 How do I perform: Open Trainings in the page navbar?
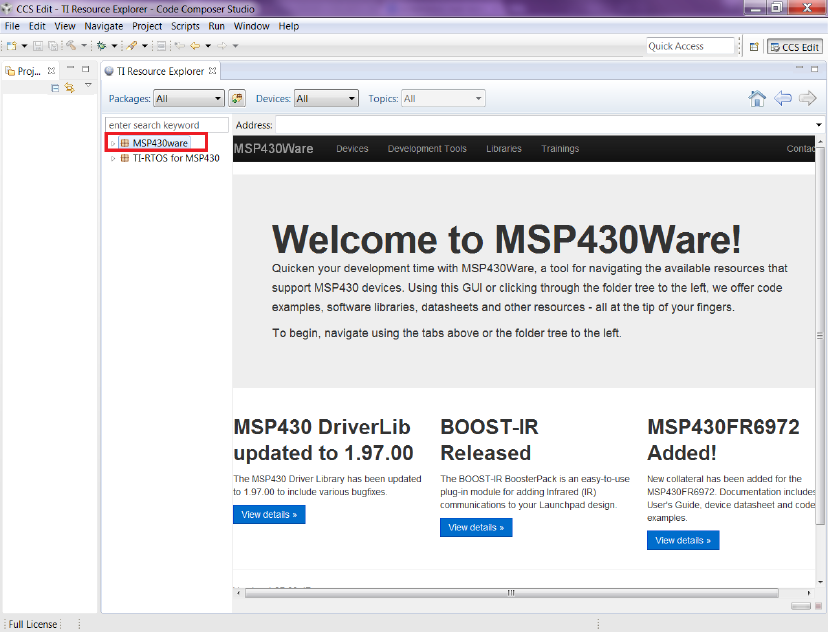coord(560,149)
